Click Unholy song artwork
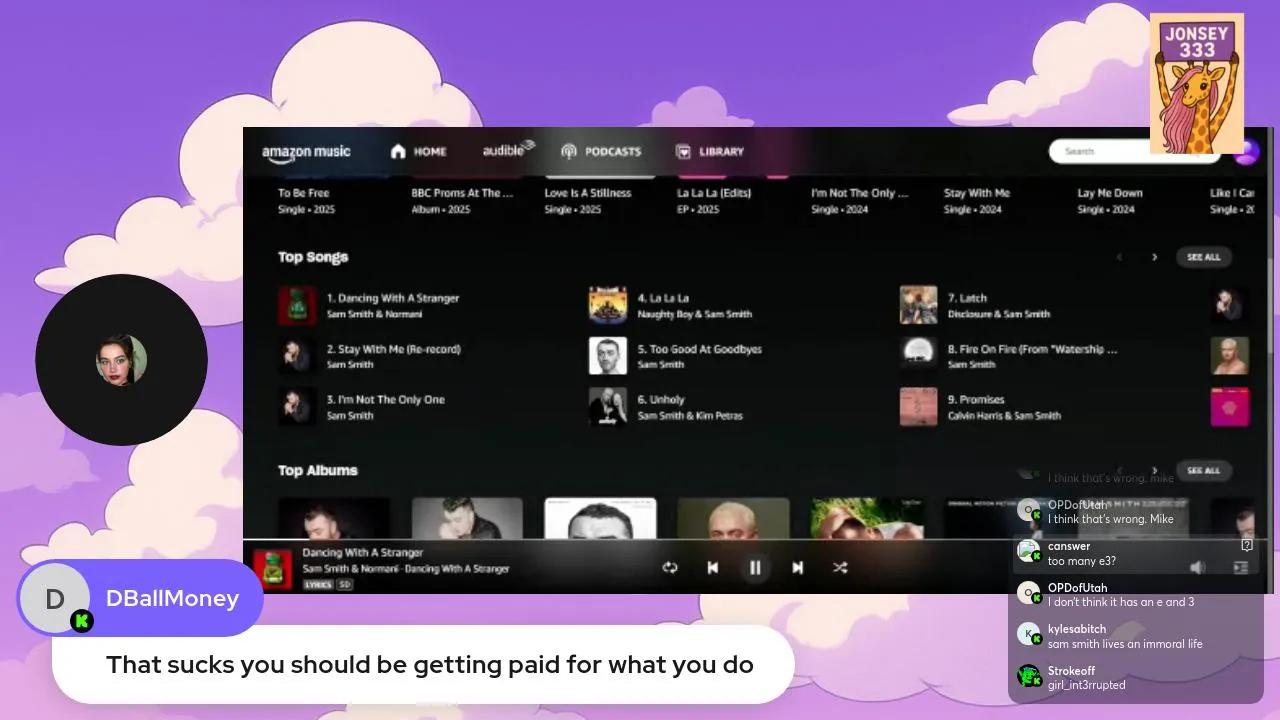The height and width of the screenshot is (720, 1280). click(x=608, y=406)
